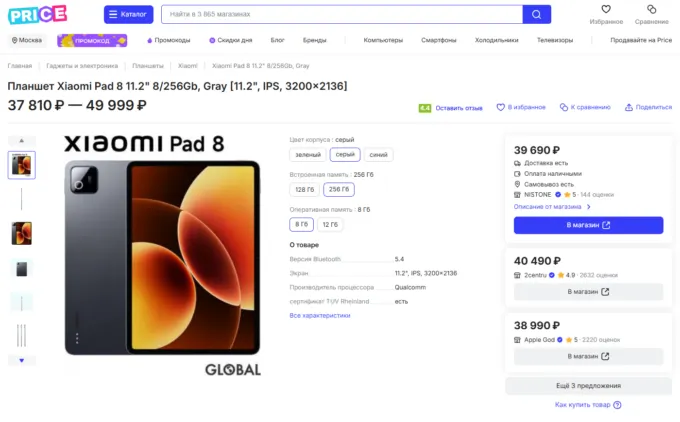
Task: Change city via Москва selector
Action: pyautogui.click(x=26, y=40)
